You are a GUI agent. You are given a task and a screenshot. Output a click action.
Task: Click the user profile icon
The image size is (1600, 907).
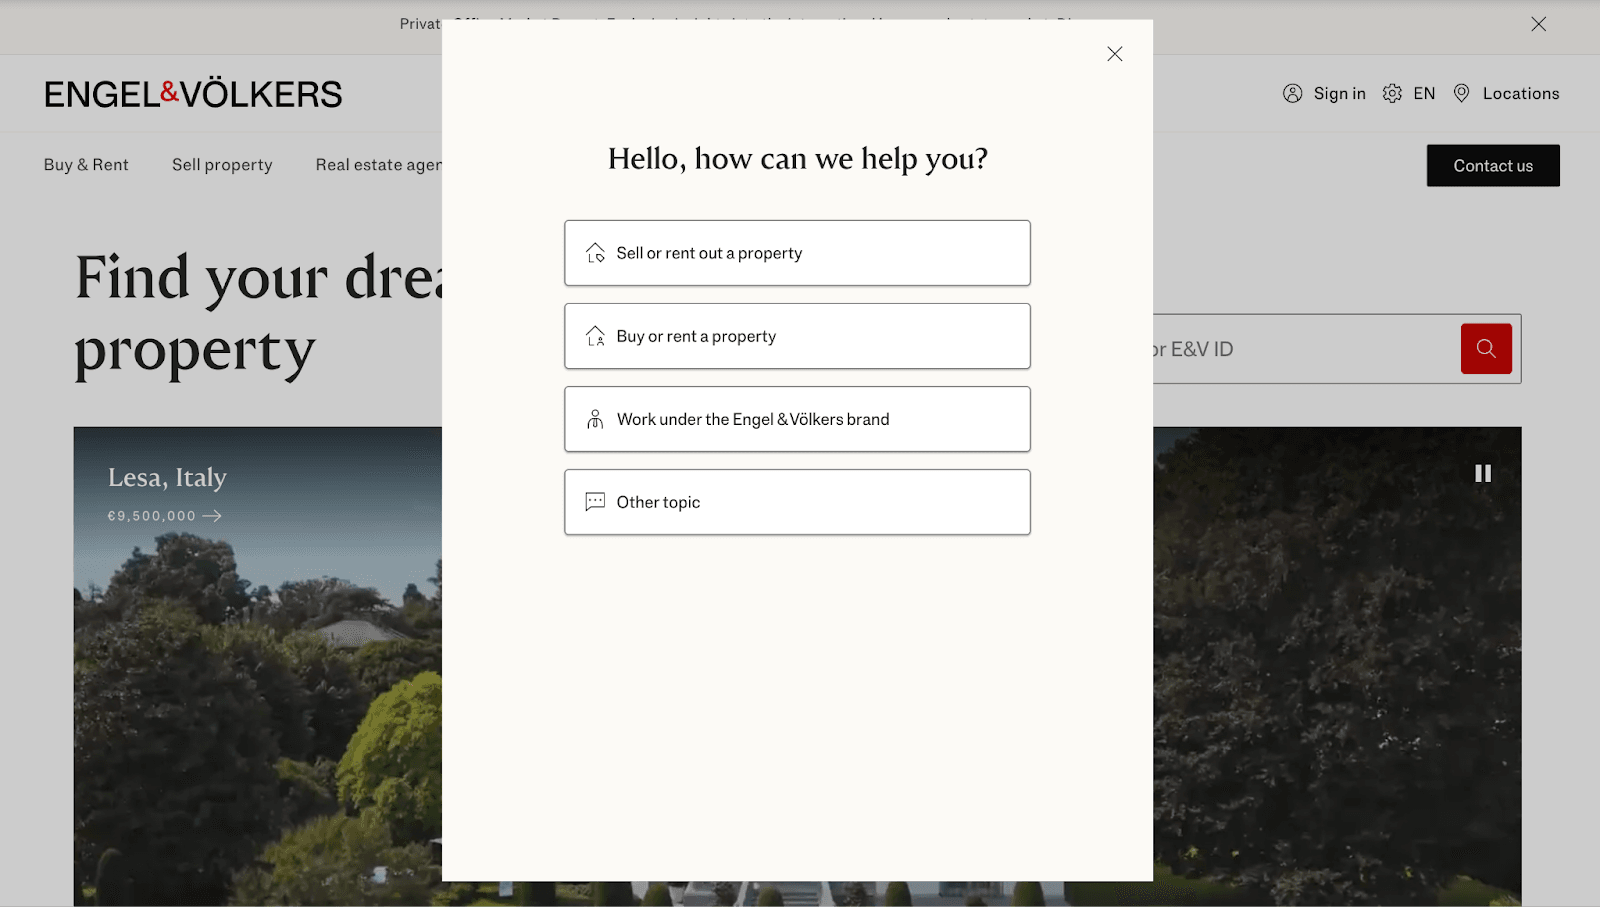click(1292, 94)
